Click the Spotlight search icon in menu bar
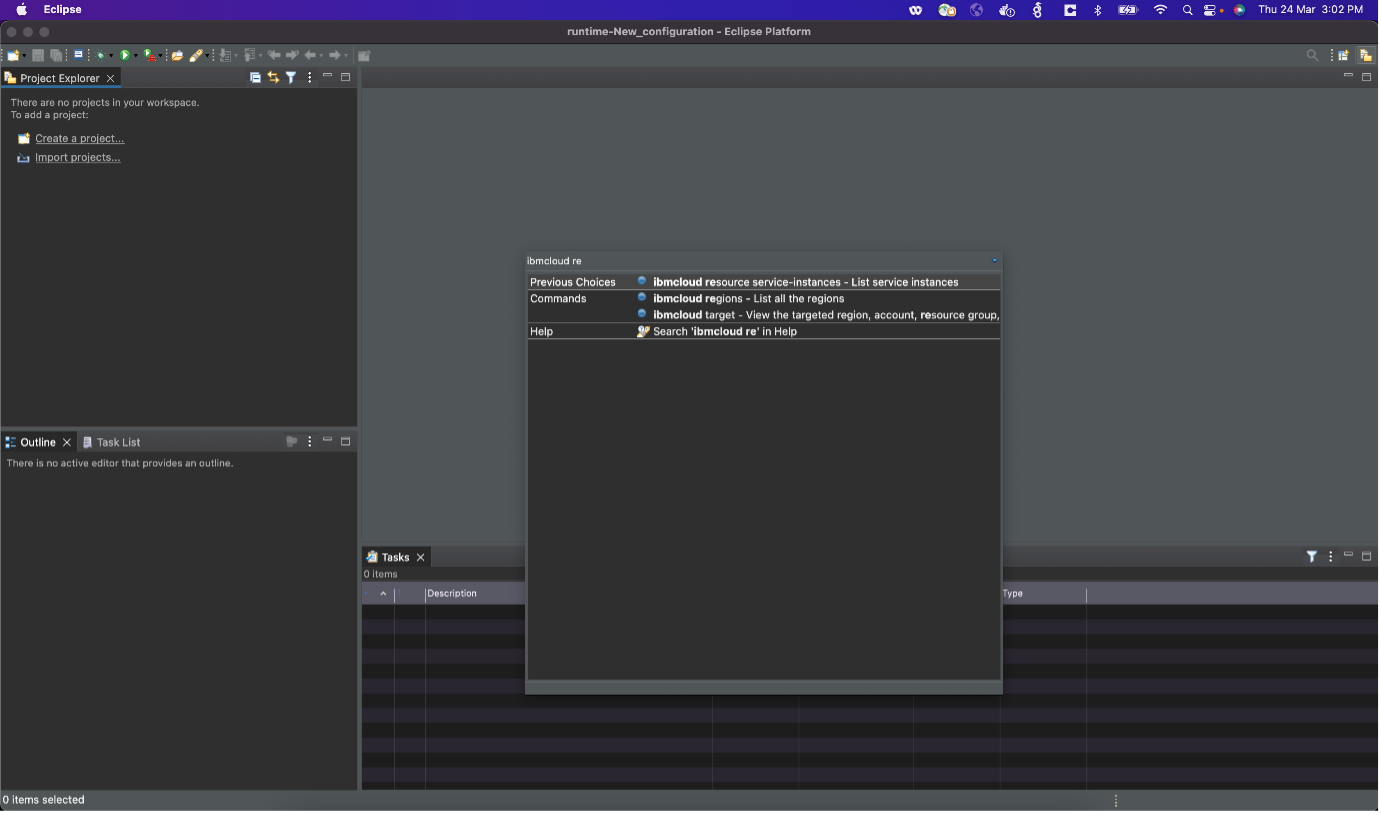 tap(1187, 10)
